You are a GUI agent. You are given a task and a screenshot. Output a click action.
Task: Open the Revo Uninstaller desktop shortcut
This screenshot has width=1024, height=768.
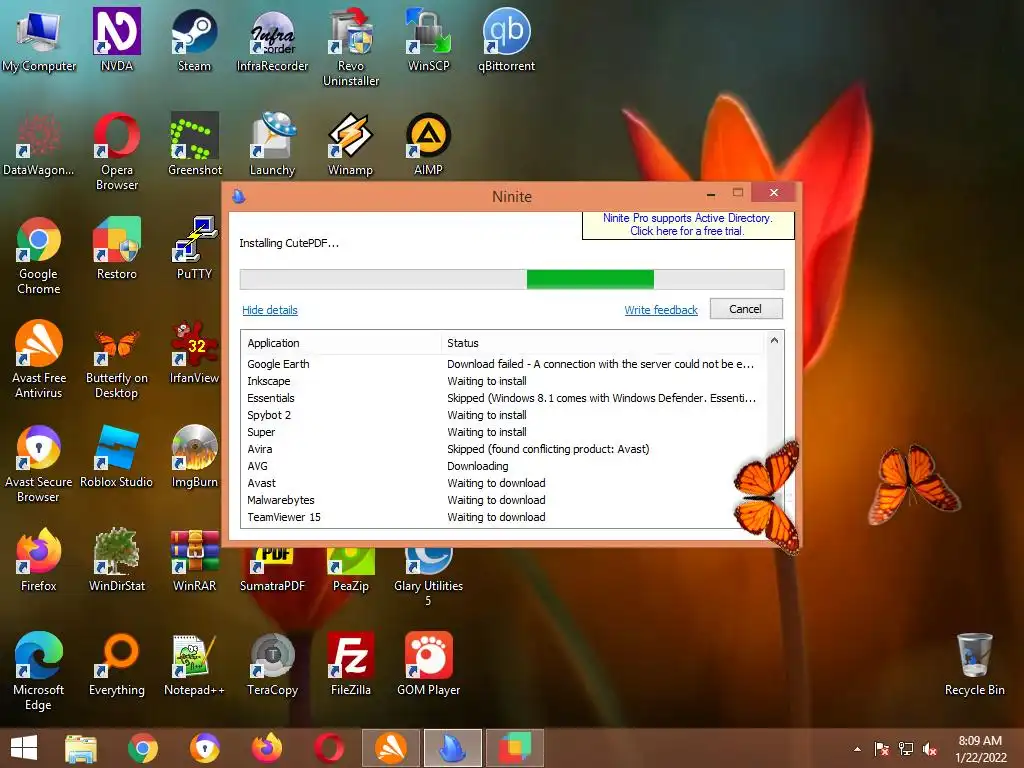[x=351, y=48]
